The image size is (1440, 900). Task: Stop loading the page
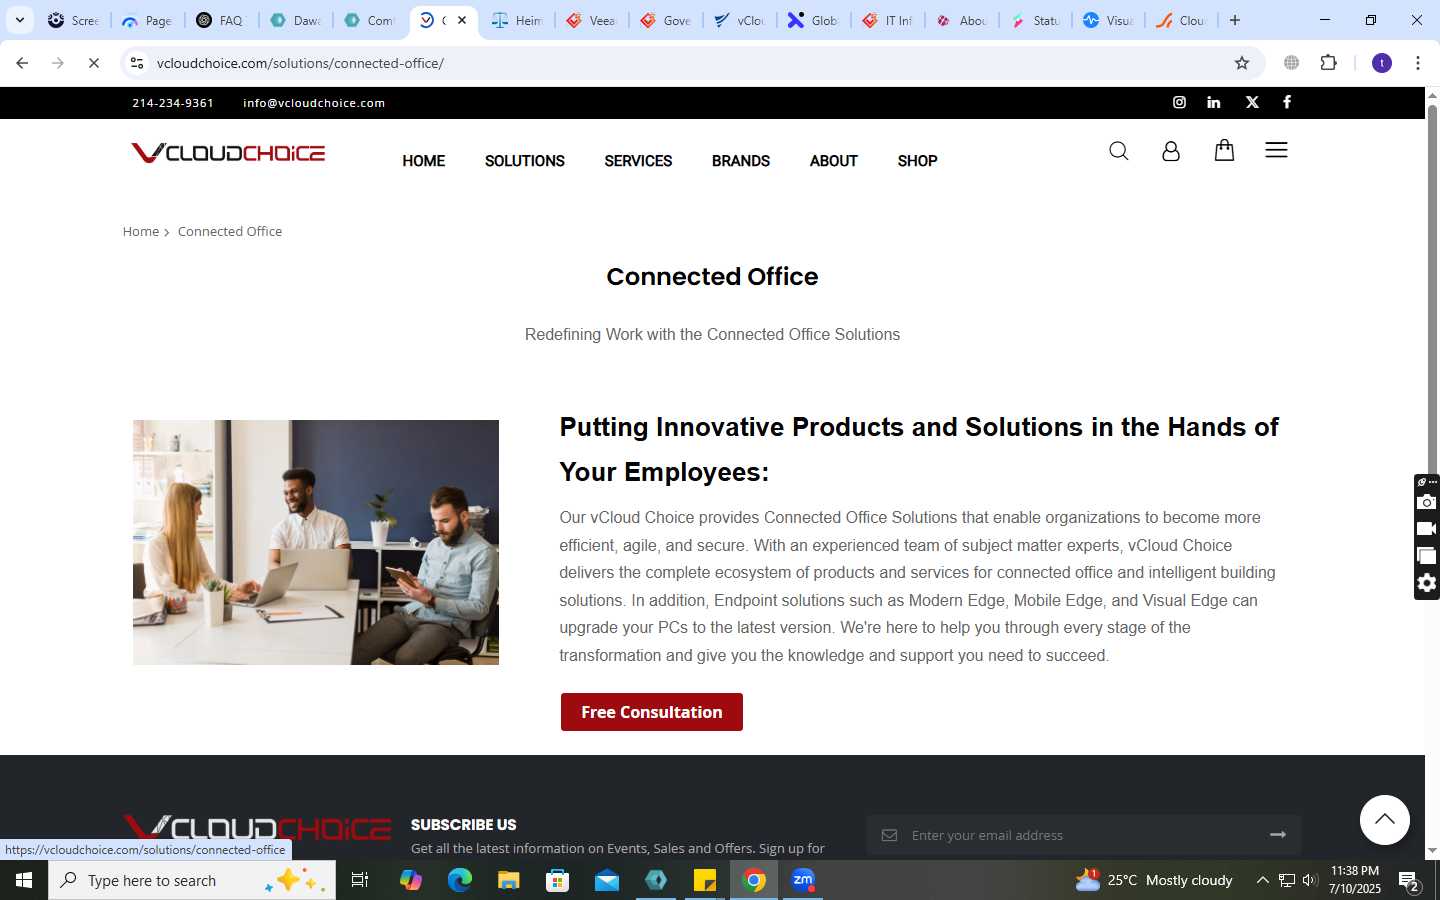(x=94, y=63)
